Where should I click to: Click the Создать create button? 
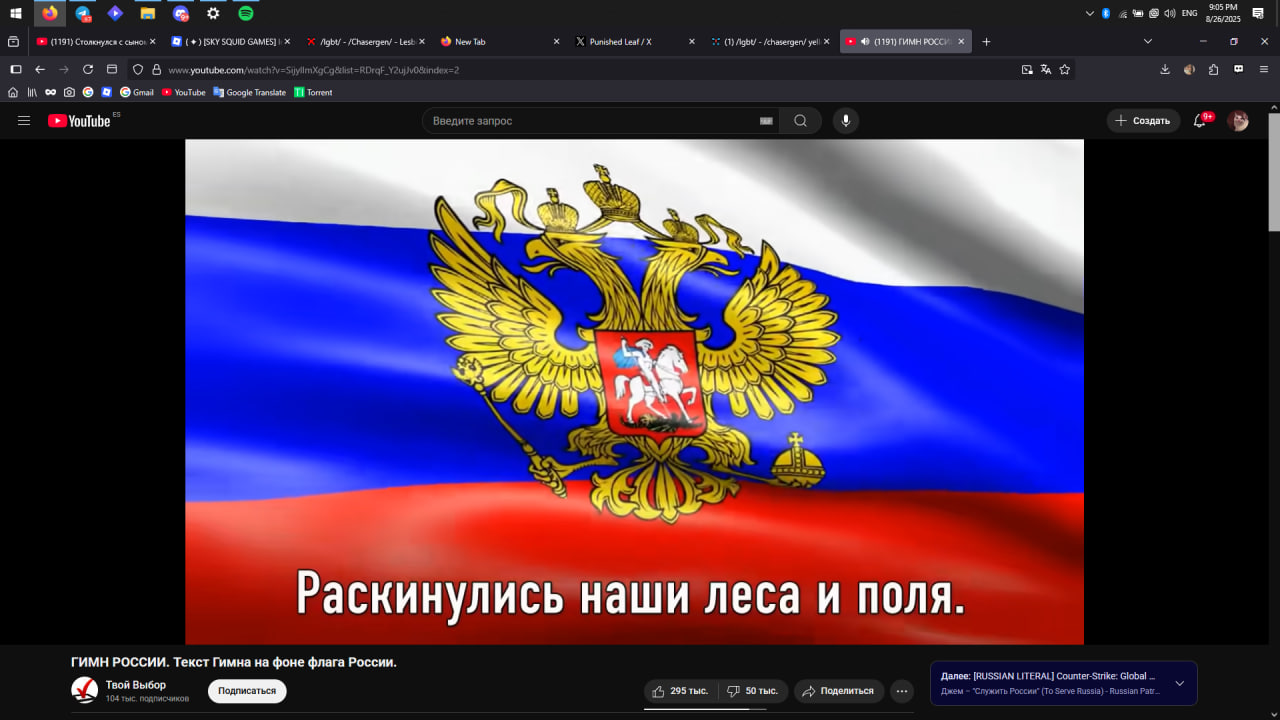pos(1143,121)
